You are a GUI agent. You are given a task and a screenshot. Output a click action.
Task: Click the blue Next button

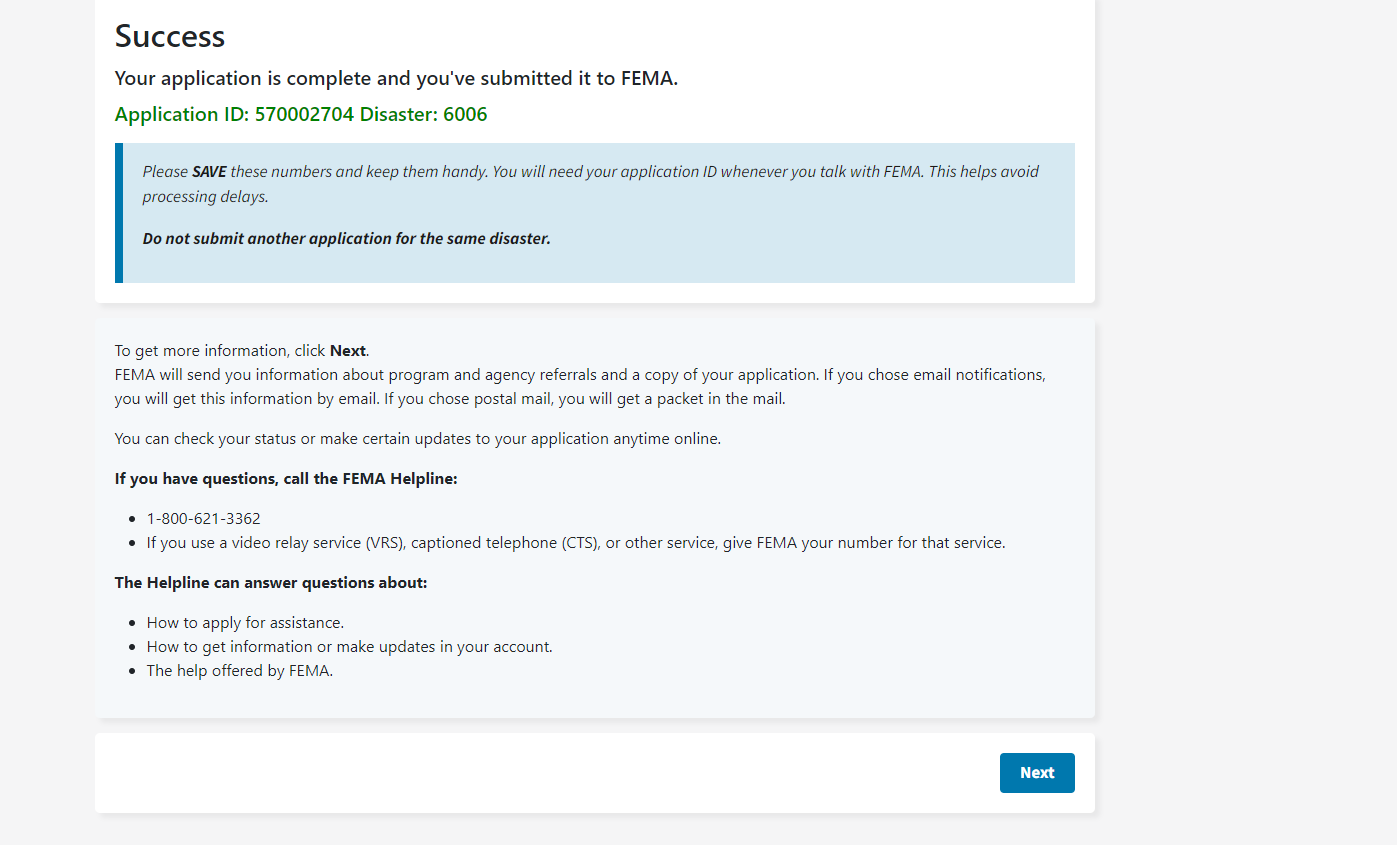point(1036,773)
